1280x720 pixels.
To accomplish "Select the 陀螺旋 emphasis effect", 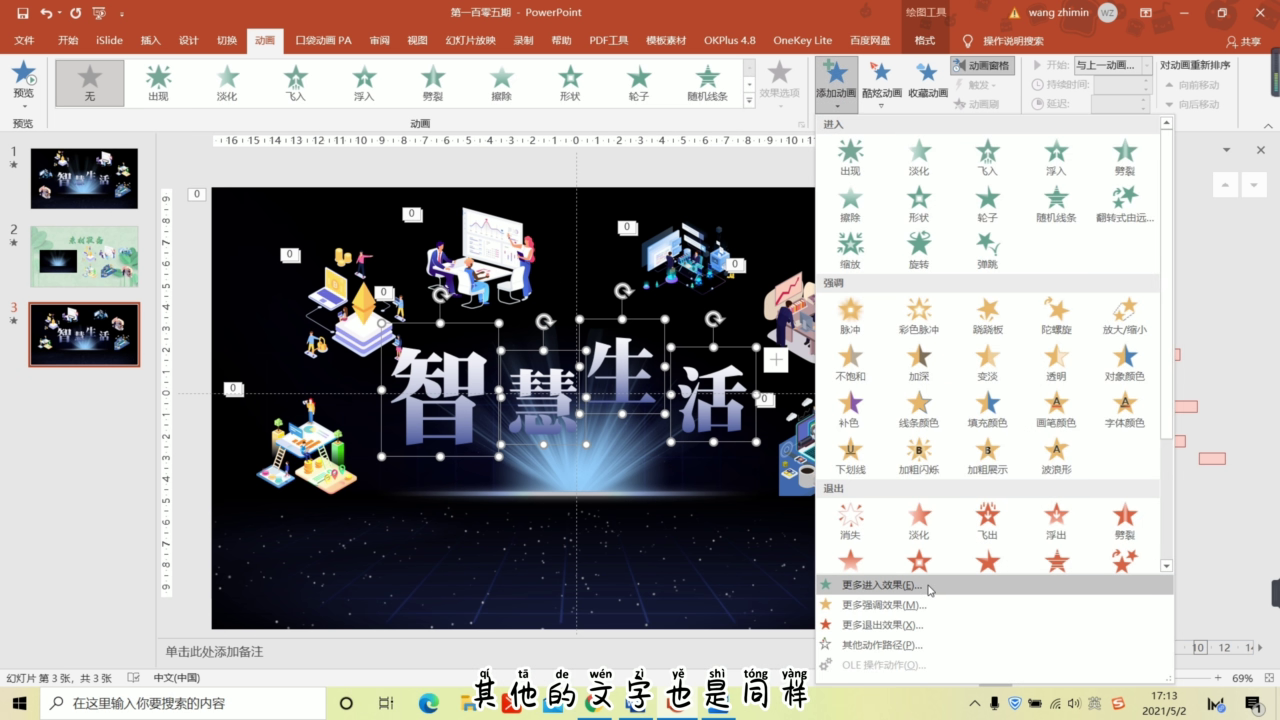I will click(x=1056, y=316).
